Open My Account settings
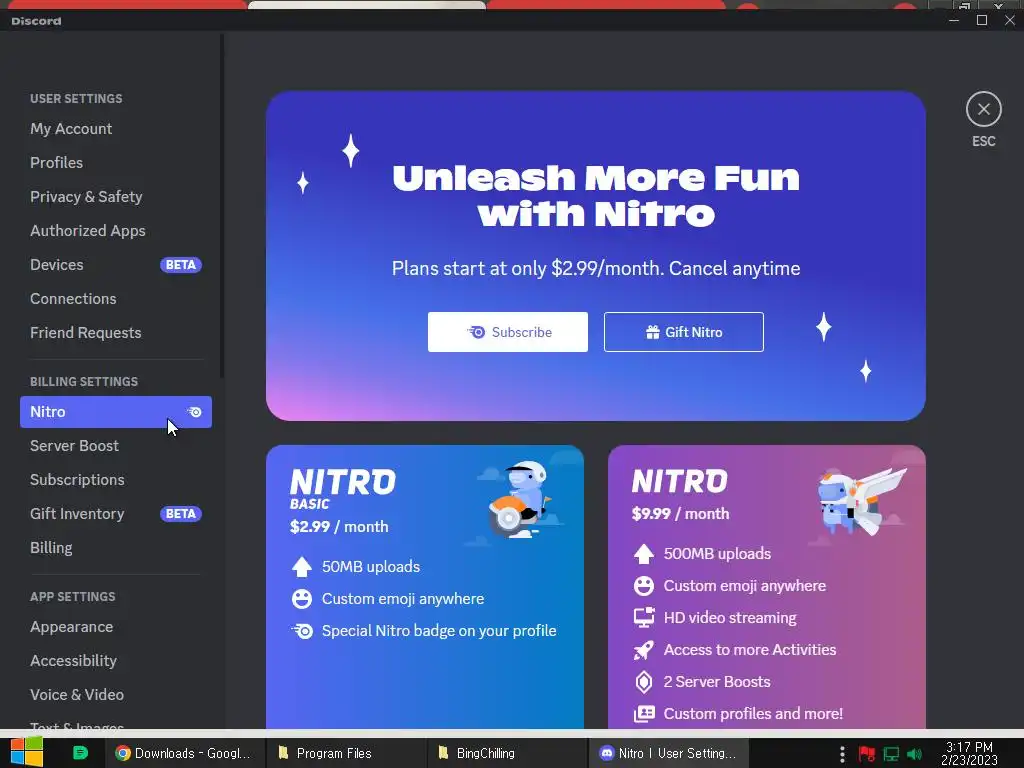 pos(71,129)
